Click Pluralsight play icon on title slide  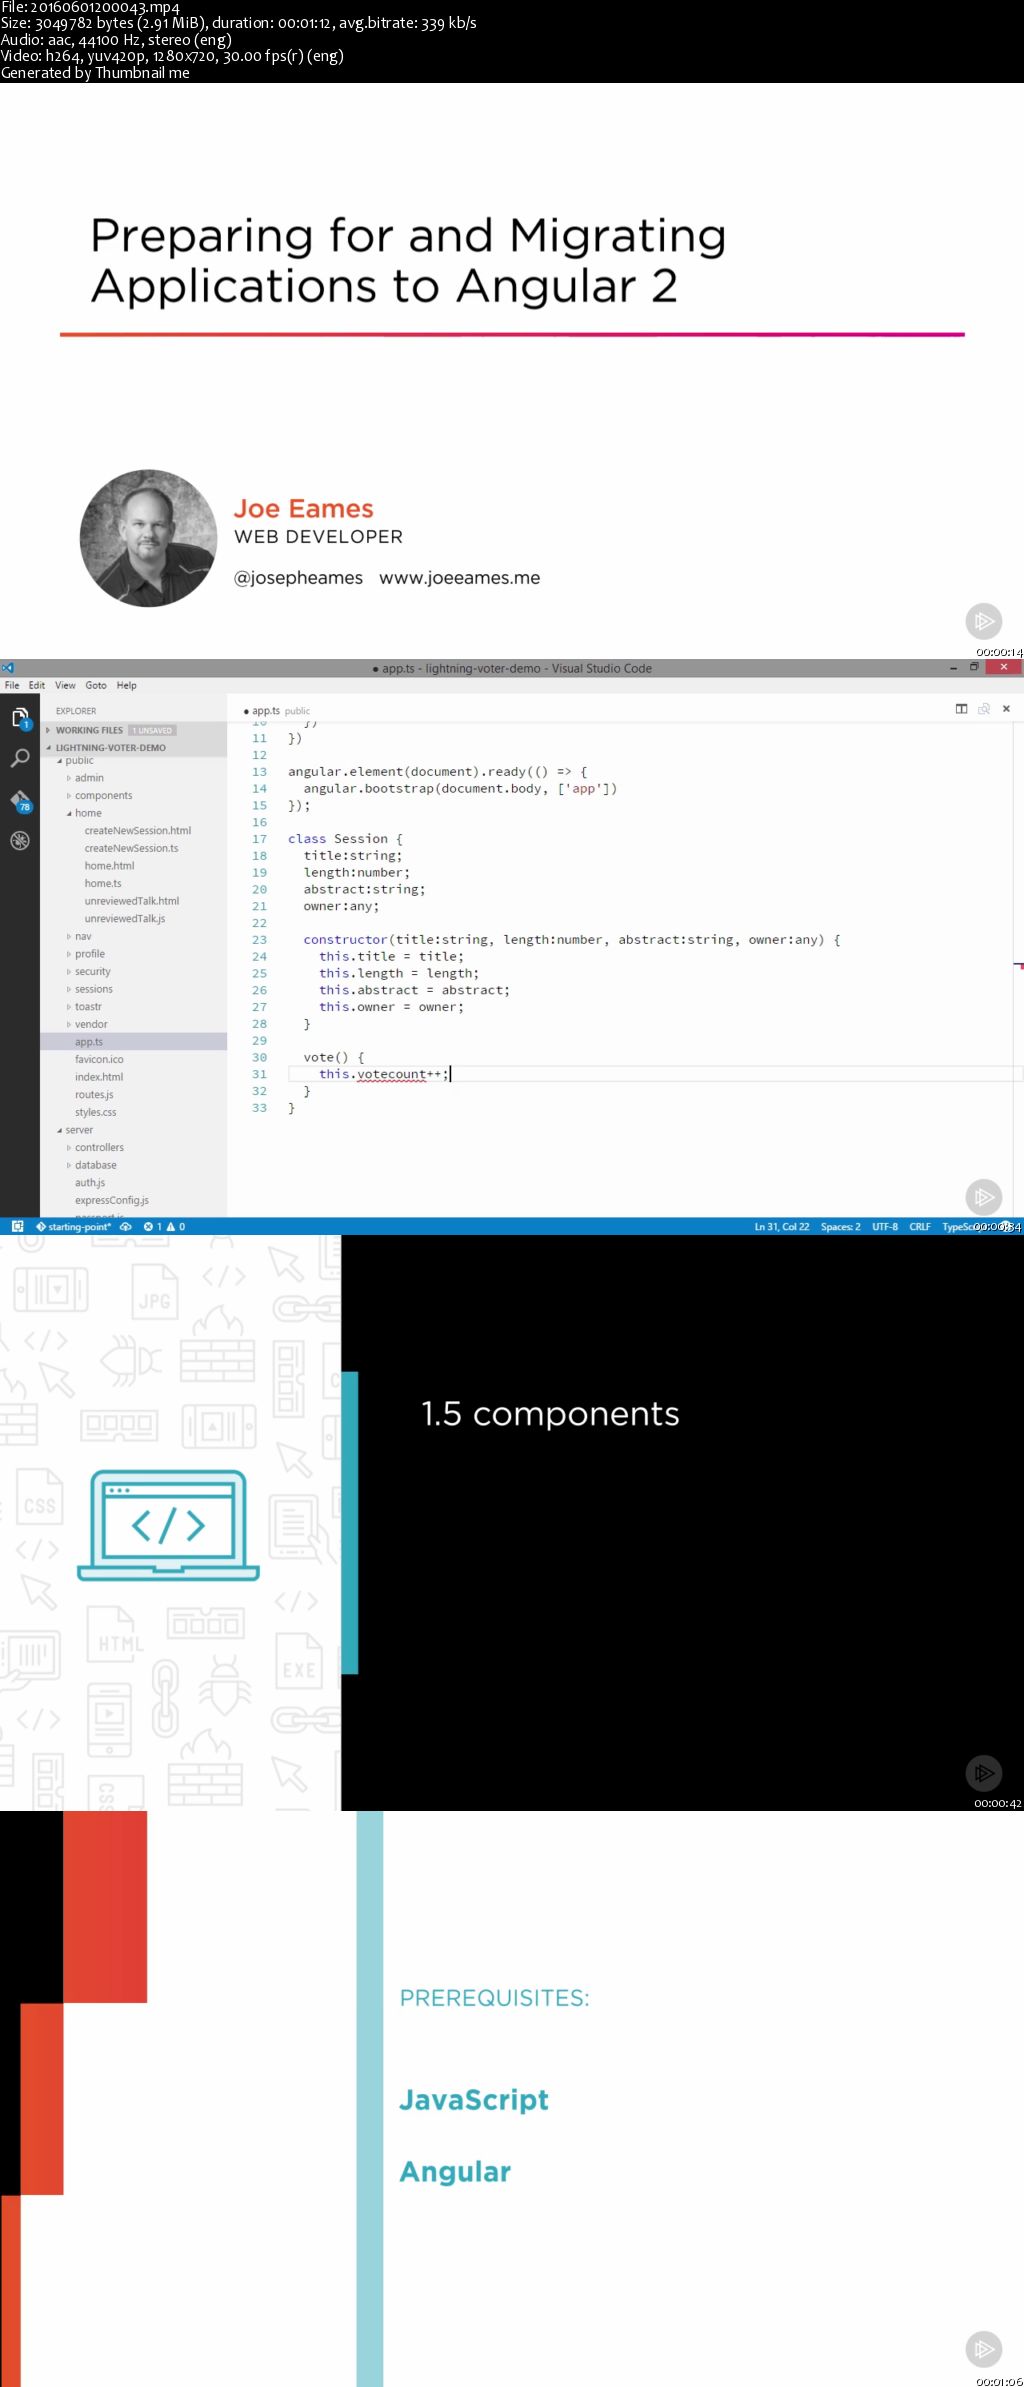984,621
